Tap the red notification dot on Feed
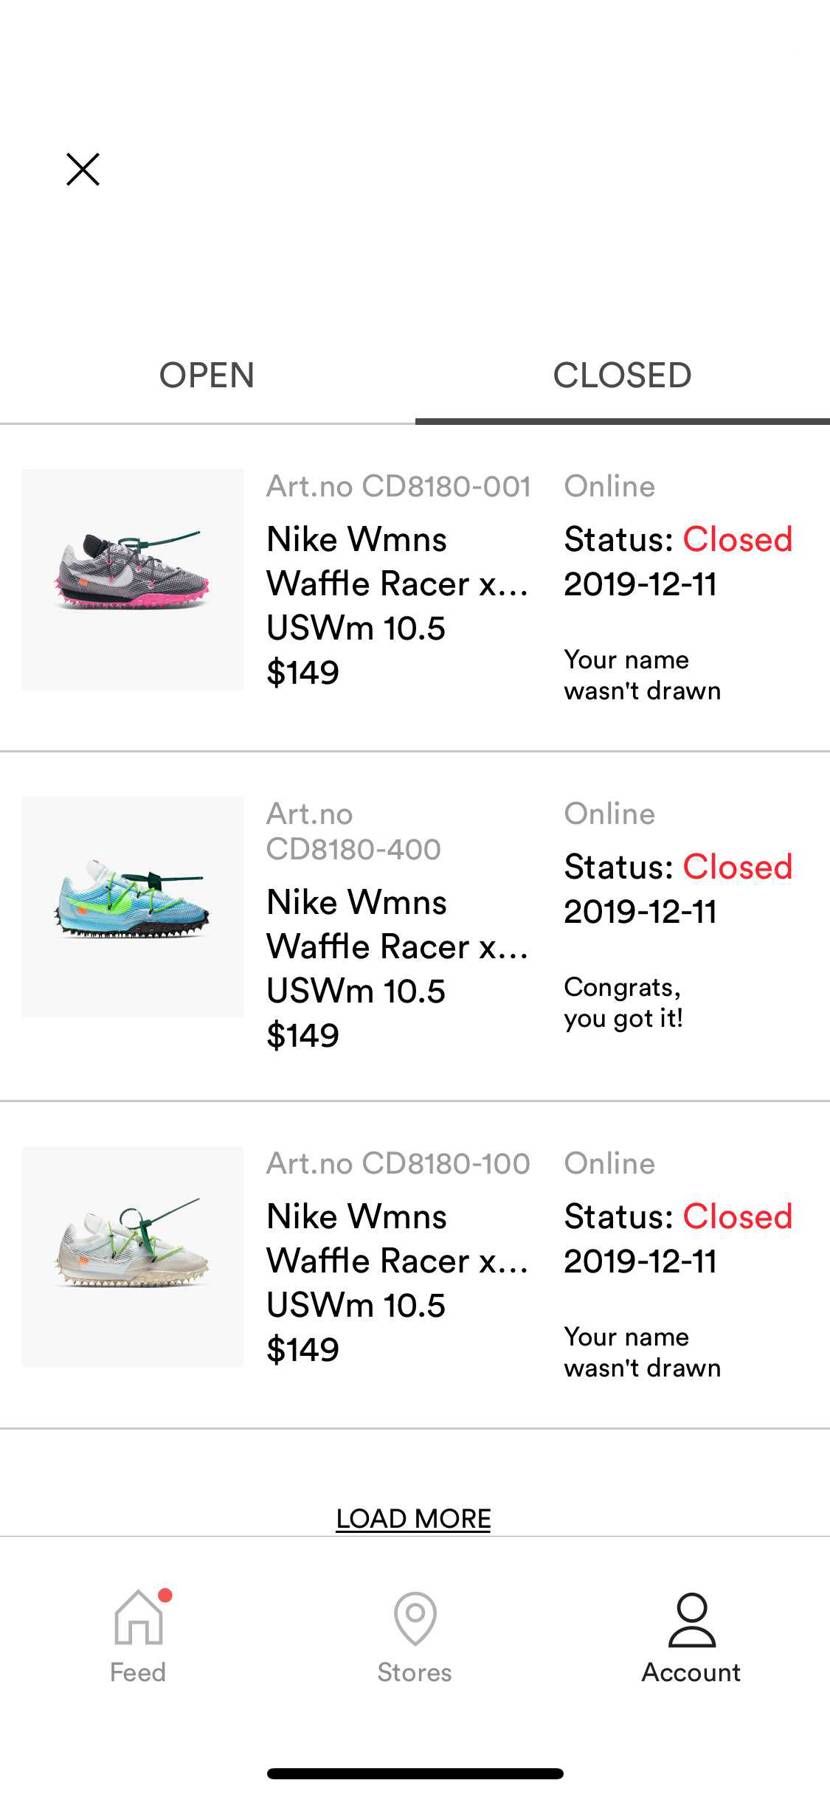The image size is (830, 1797). (165, 1595)
